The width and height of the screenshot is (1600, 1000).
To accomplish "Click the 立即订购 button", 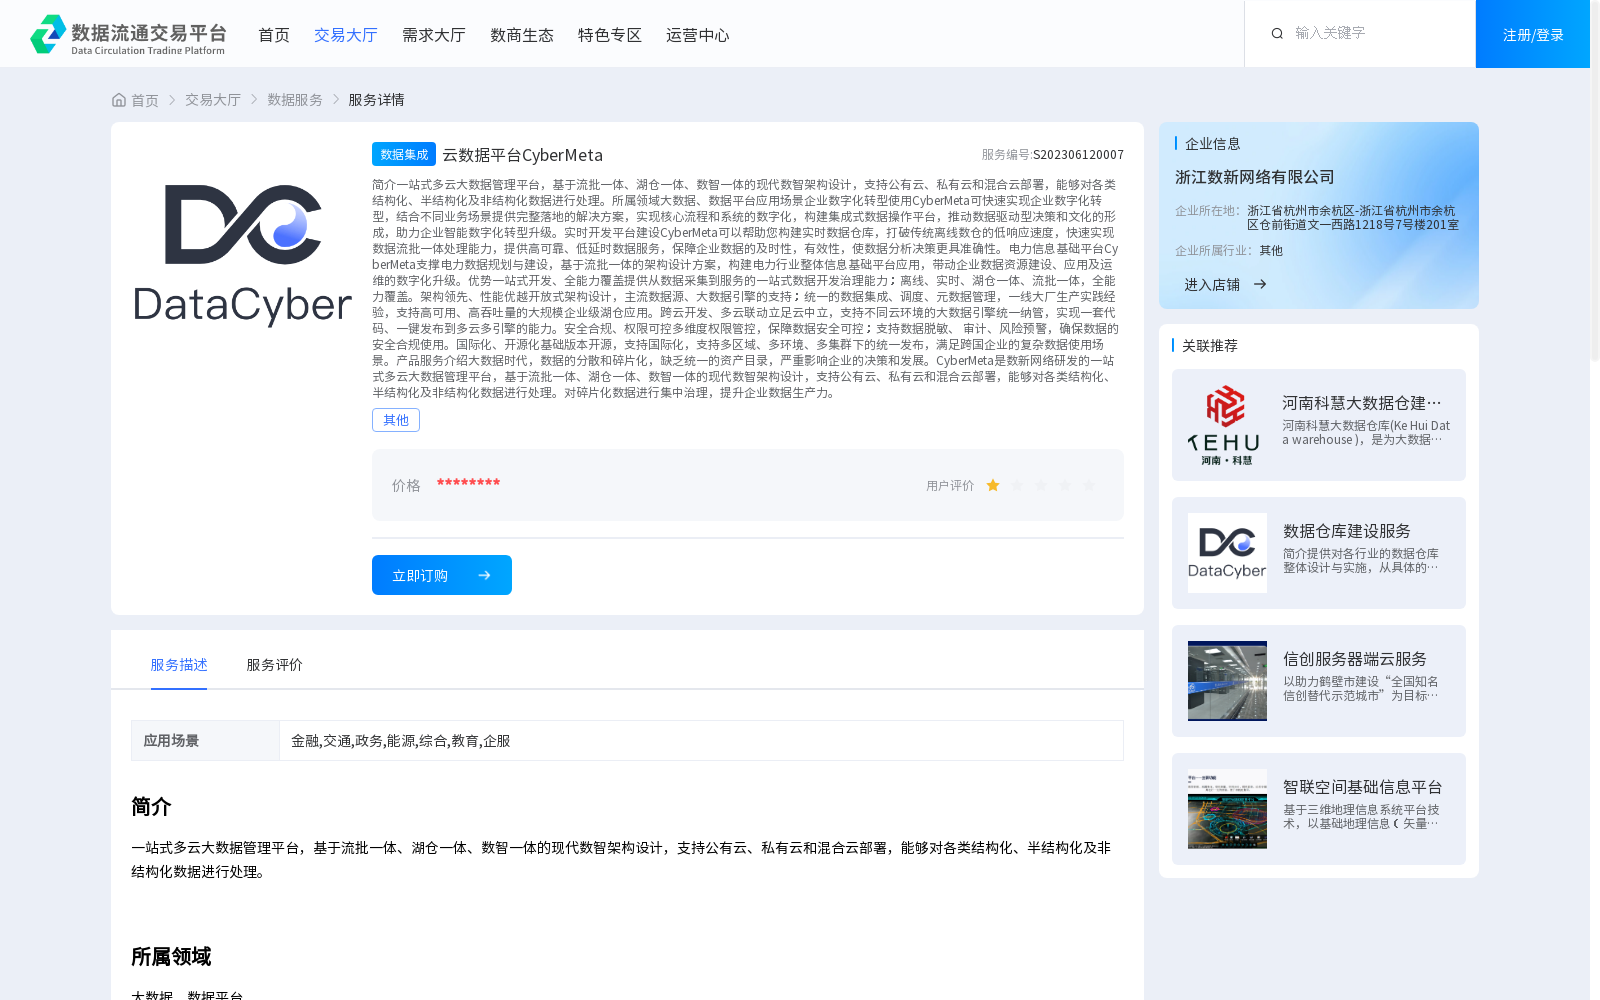I will 442,575.
